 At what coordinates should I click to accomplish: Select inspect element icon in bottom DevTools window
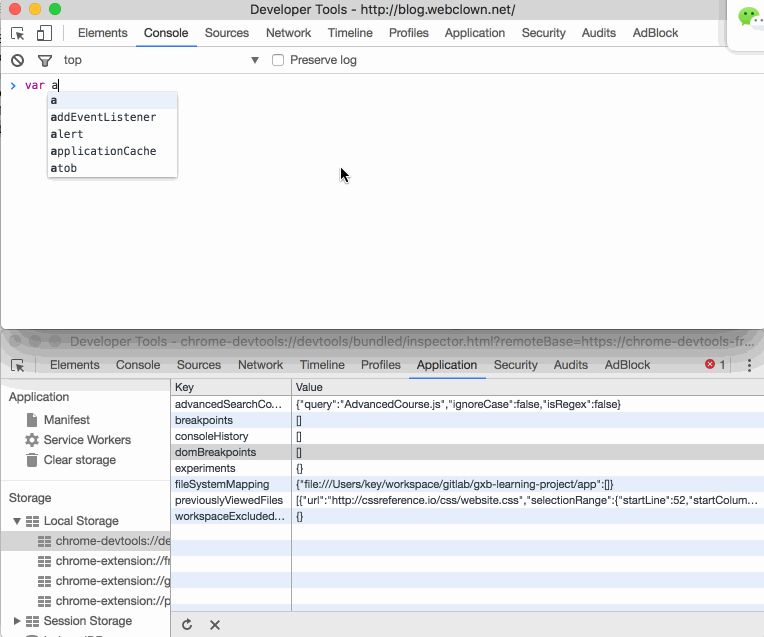tap(18, 365)
